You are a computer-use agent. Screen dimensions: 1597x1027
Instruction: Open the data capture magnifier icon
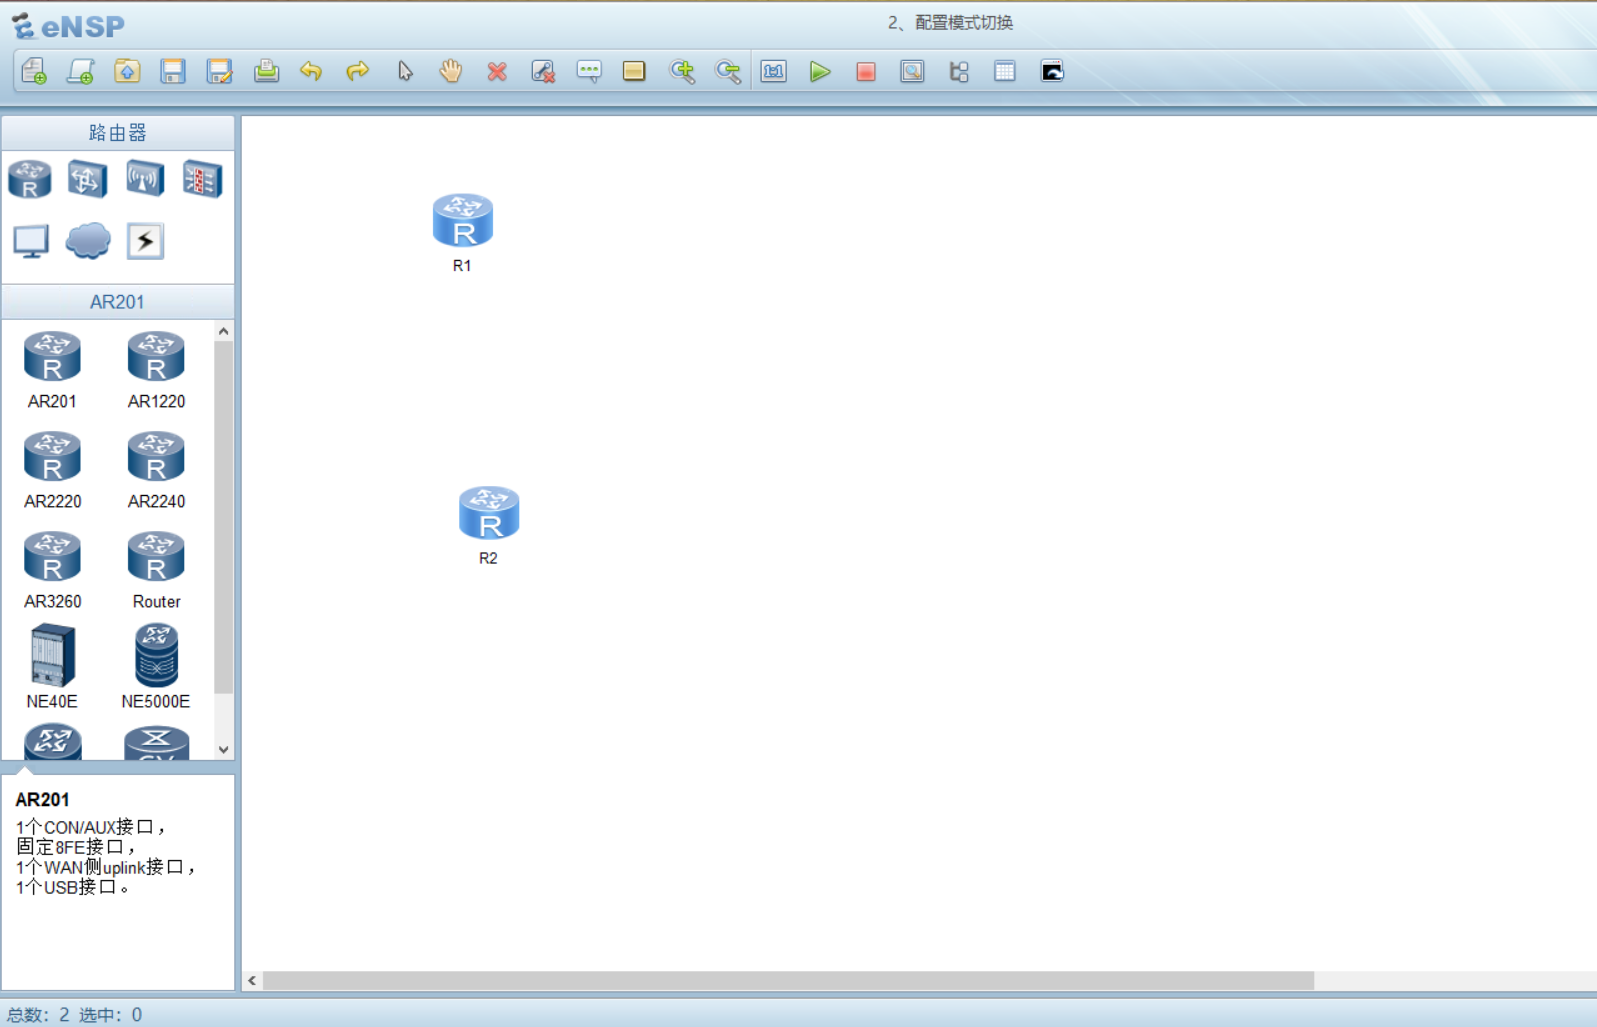tap(912, 71)
